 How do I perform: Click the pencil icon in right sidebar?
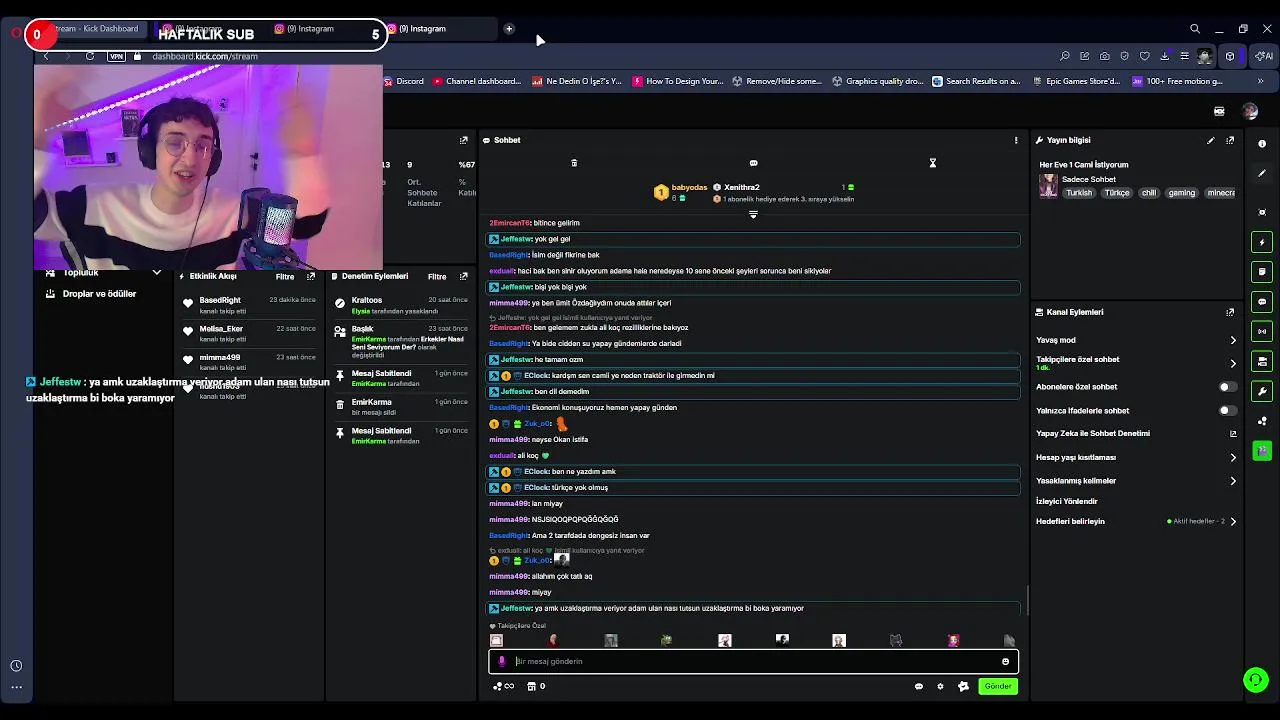click(x=1262, y=173)
